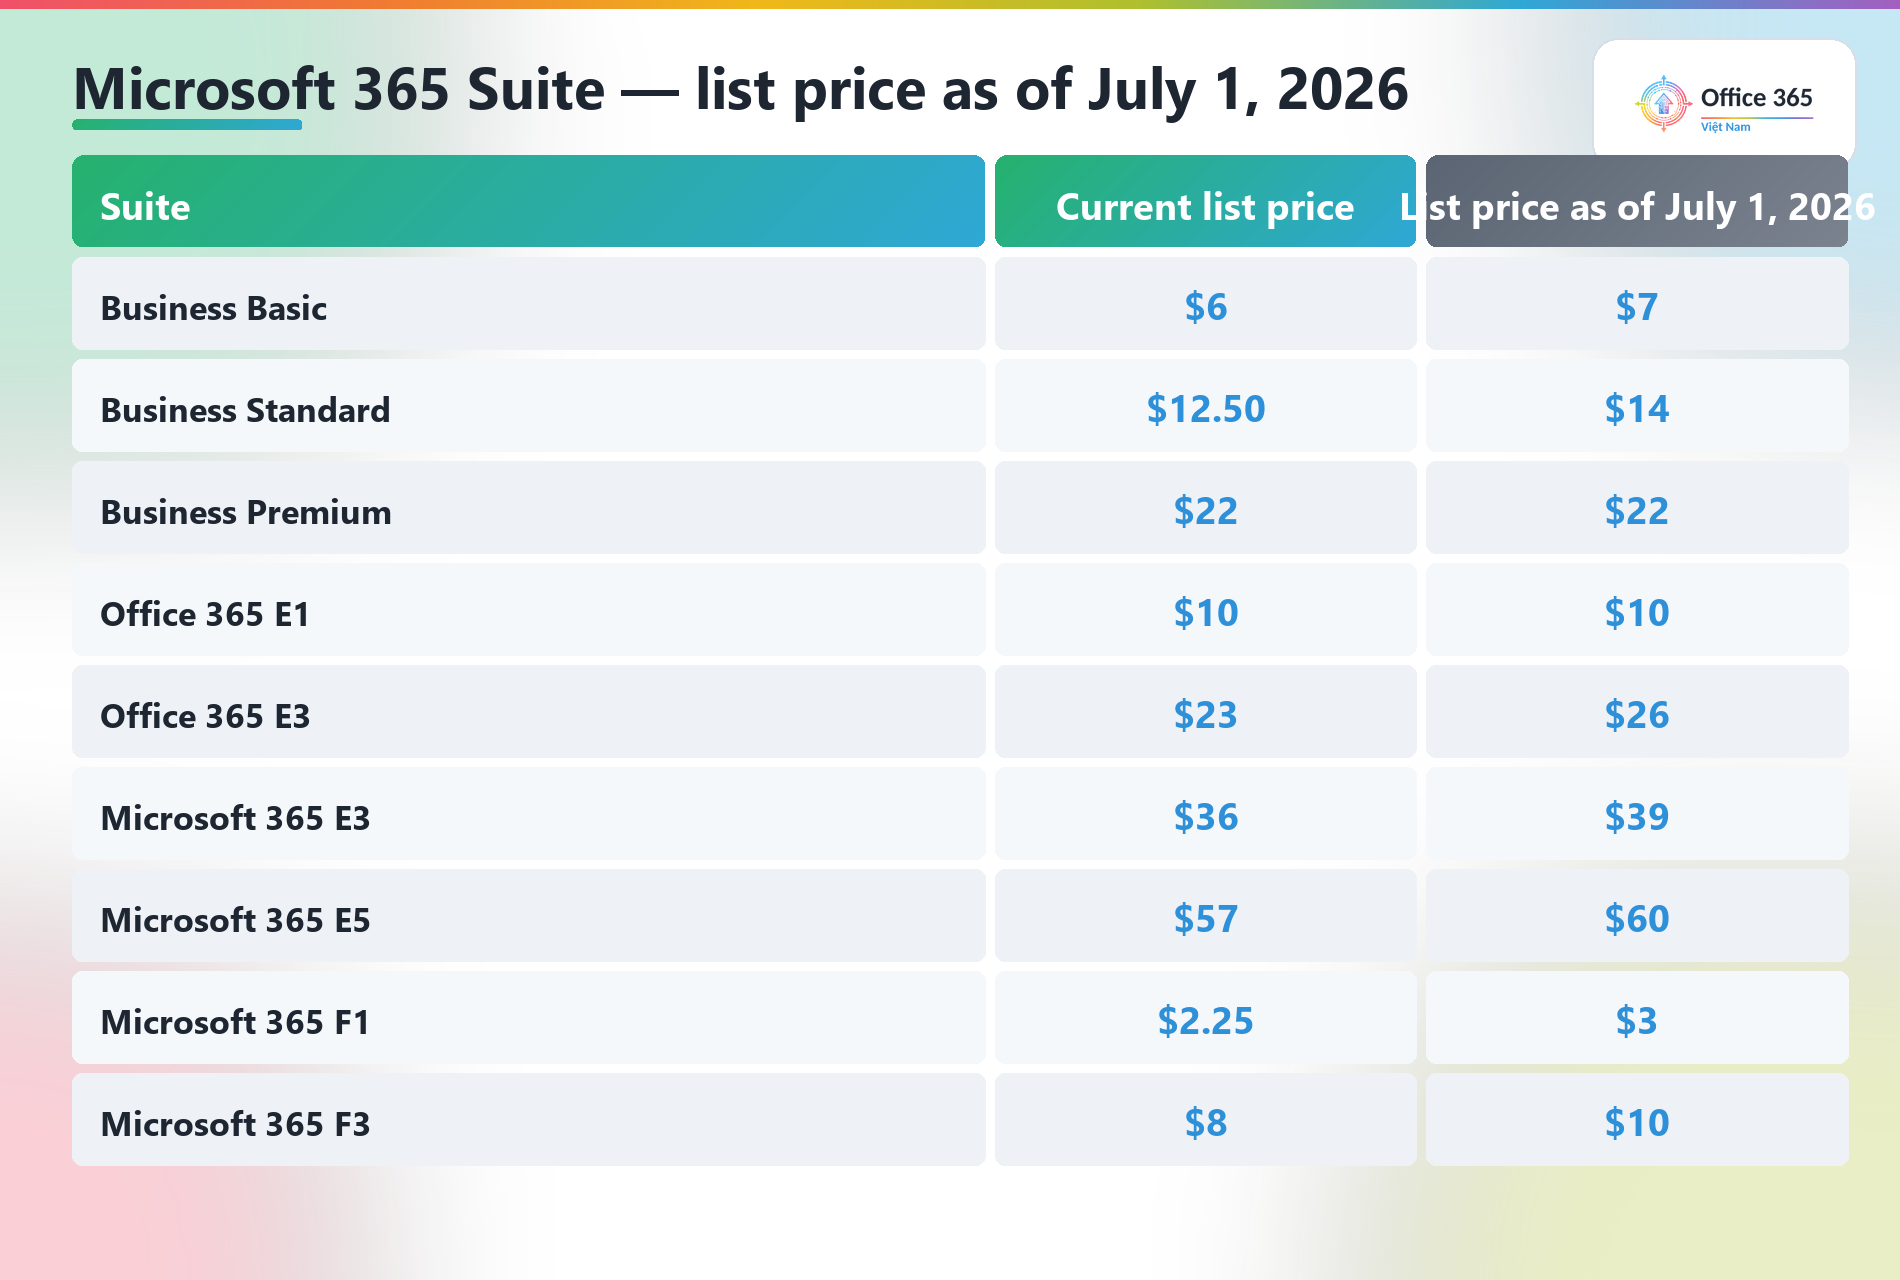Click the page title heading text
Viewport: 1900px width, 1280px height.
pyautogui.click(x=741, y=90)
